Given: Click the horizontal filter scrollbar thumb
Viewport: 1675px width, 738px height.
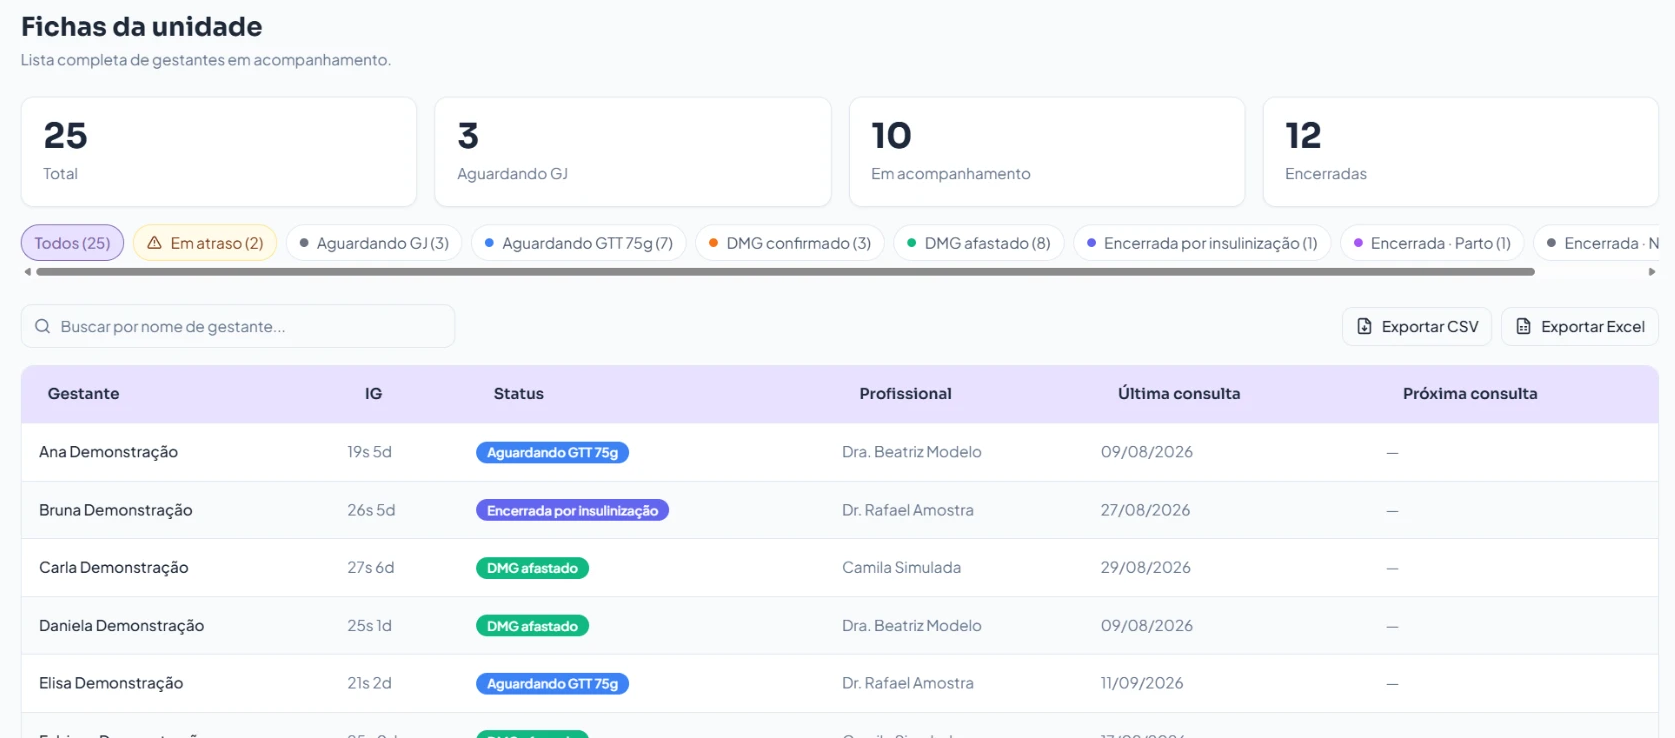Looking at the screenshot, I should 785,271.
